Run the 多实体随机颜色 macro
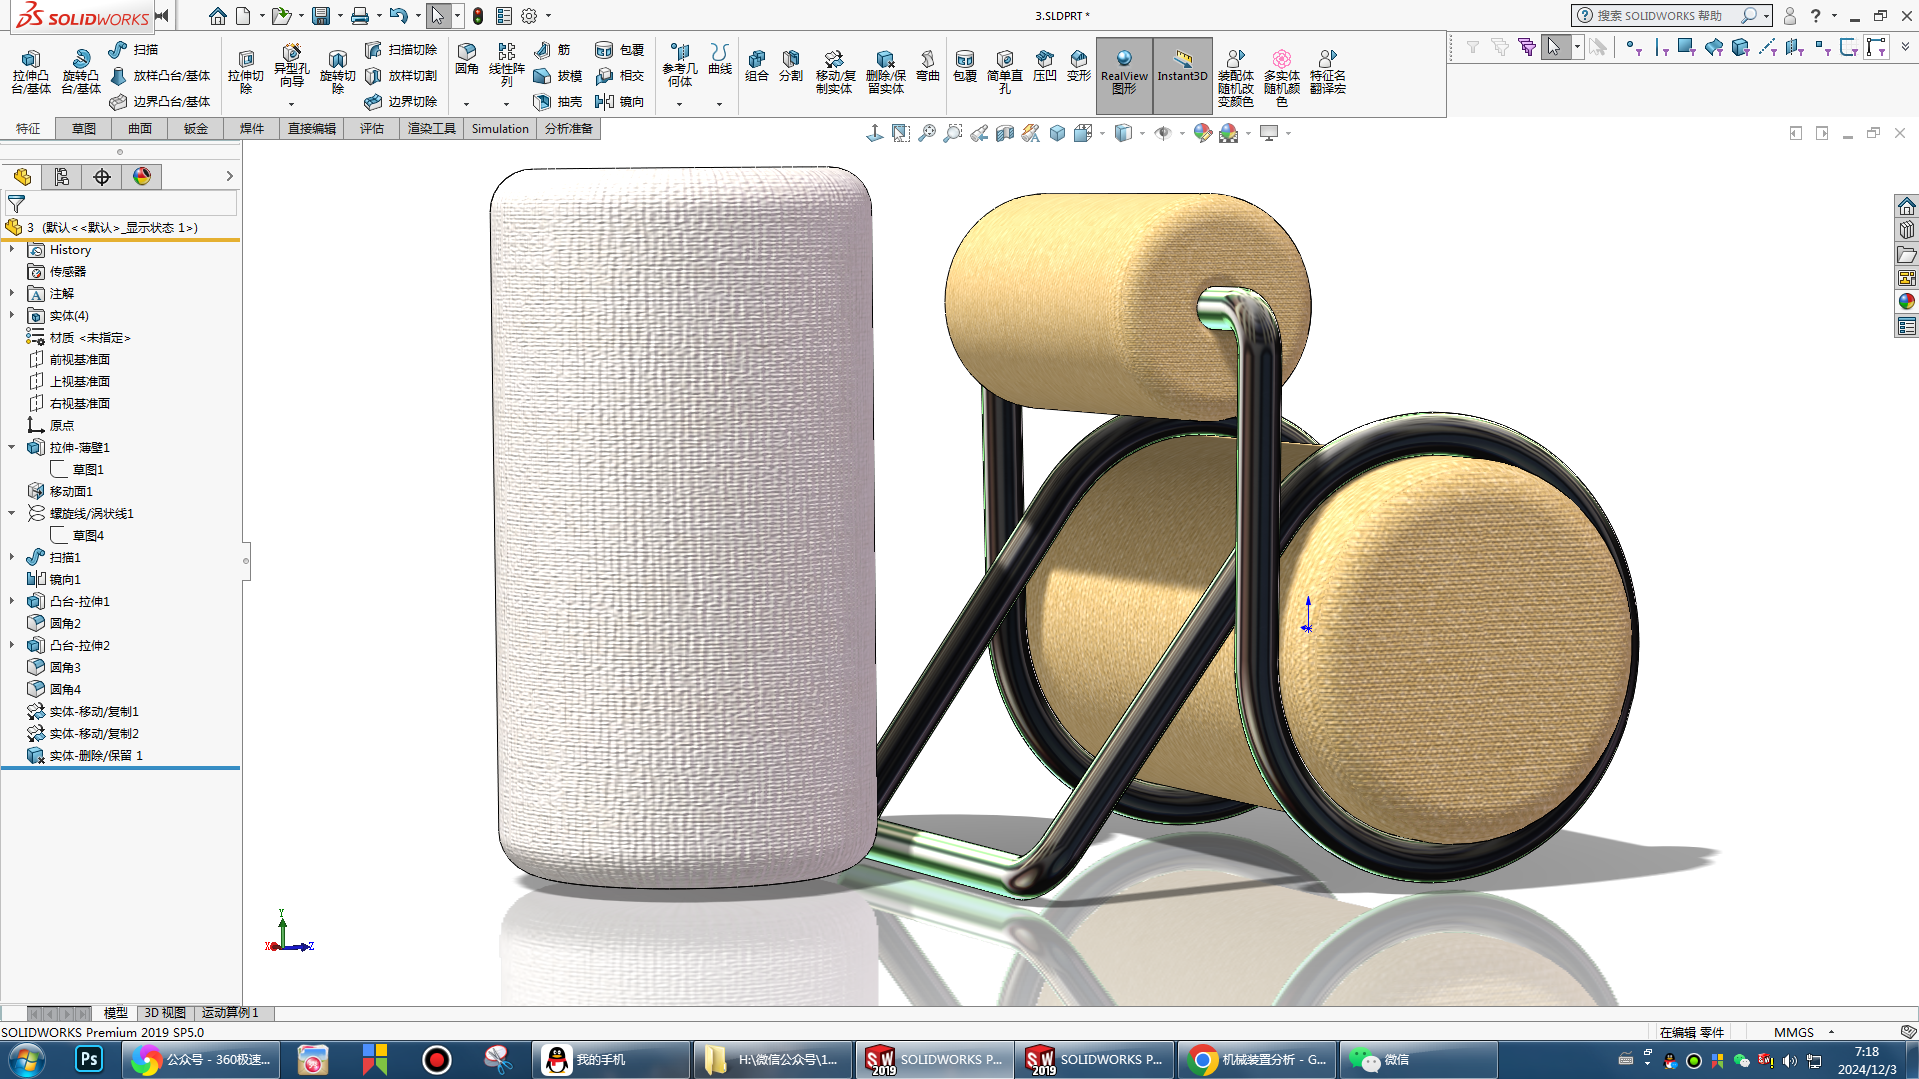1919x1079 pixels. tap(1282, 78)
